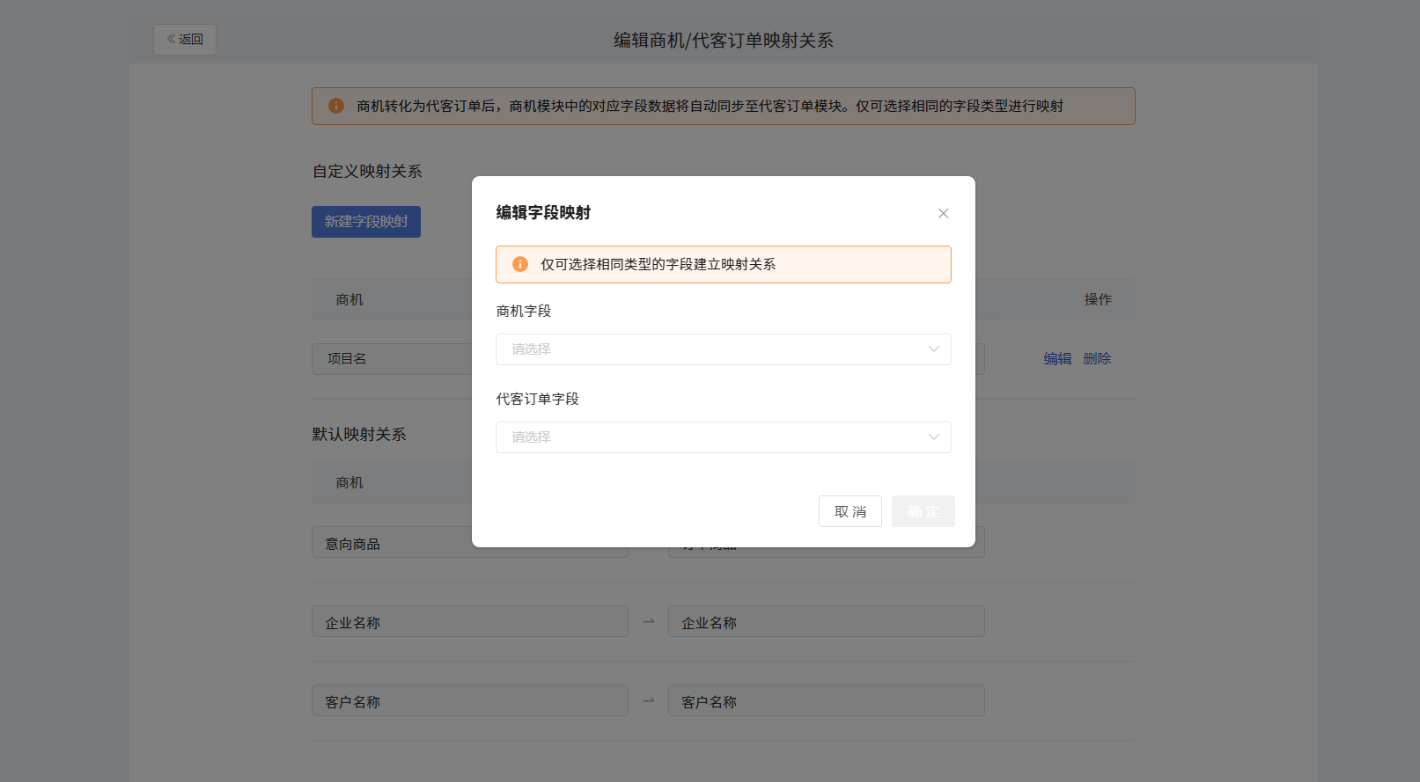Click the right 客户名称 field
The image size is (1420, 782).
[826, 700]
